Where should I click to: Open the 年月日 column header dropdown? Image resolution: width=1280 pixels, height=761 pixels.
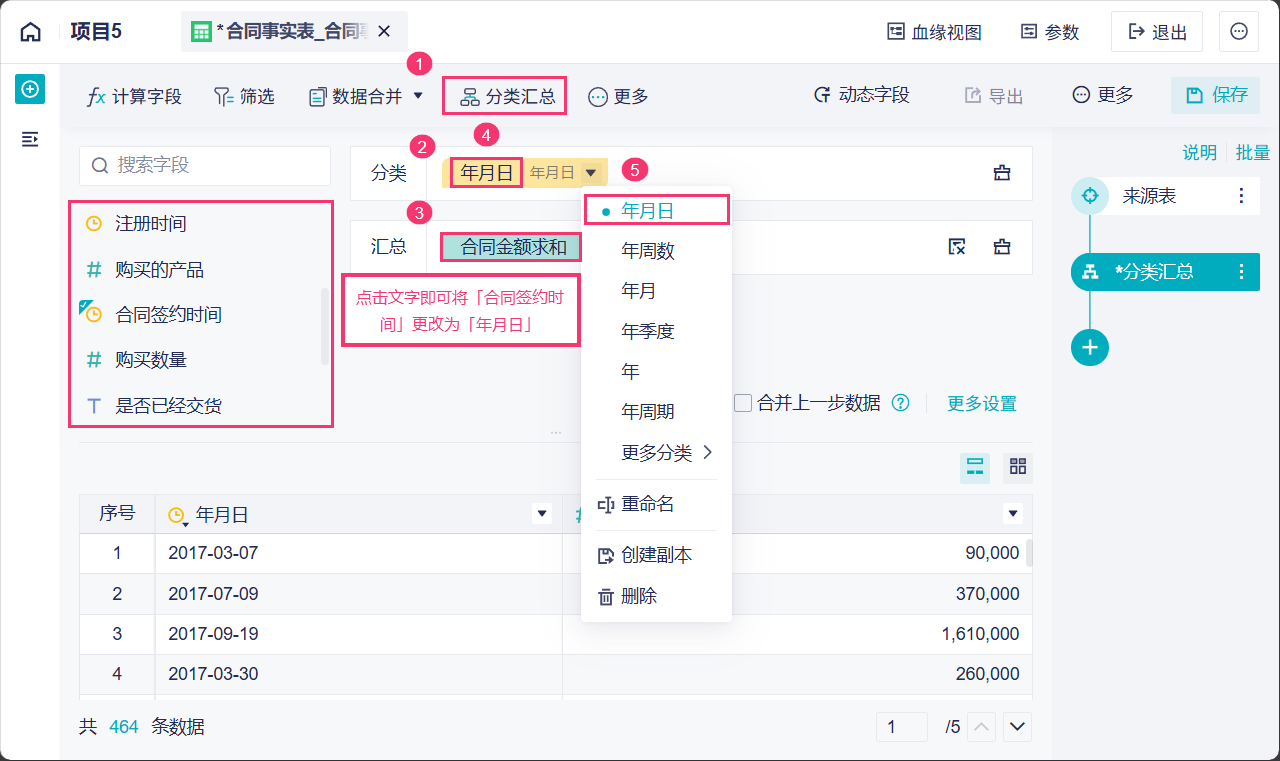coord(542,514)
